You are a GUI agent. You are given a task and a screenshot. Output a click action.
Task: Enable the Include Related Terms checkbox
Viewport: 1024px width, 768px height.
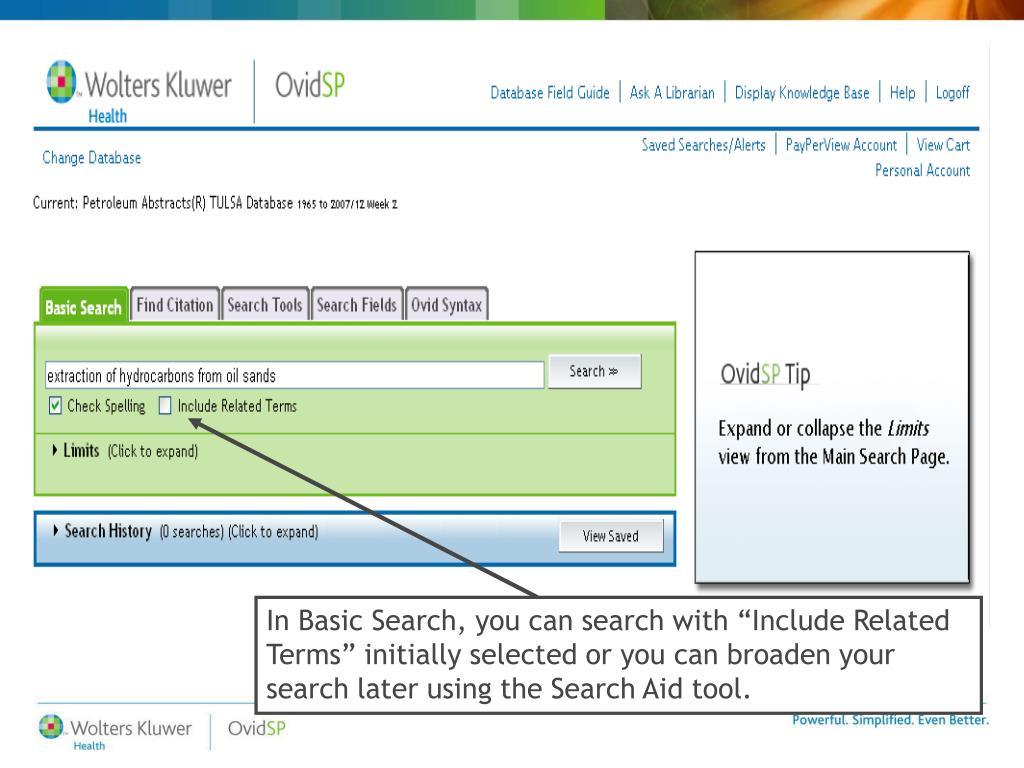(165, 406)
